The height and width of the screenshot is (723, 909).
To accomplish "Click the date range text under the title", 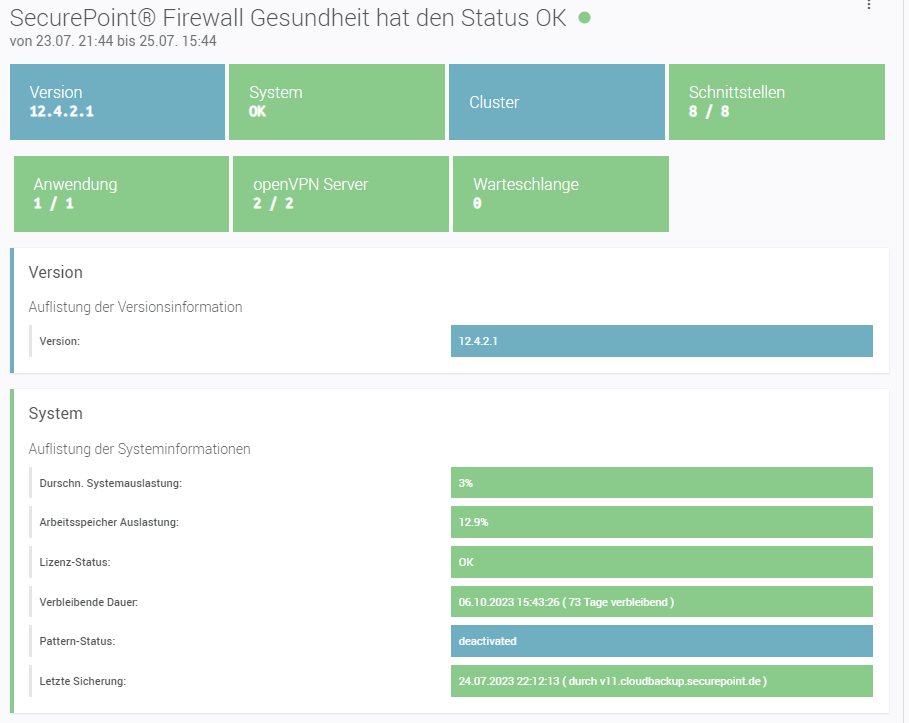I will pos(113,41).
